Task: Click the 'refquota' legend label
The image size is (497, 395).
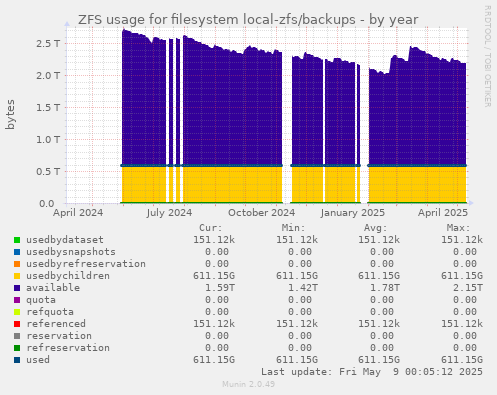Action: [x=50, y=312]
